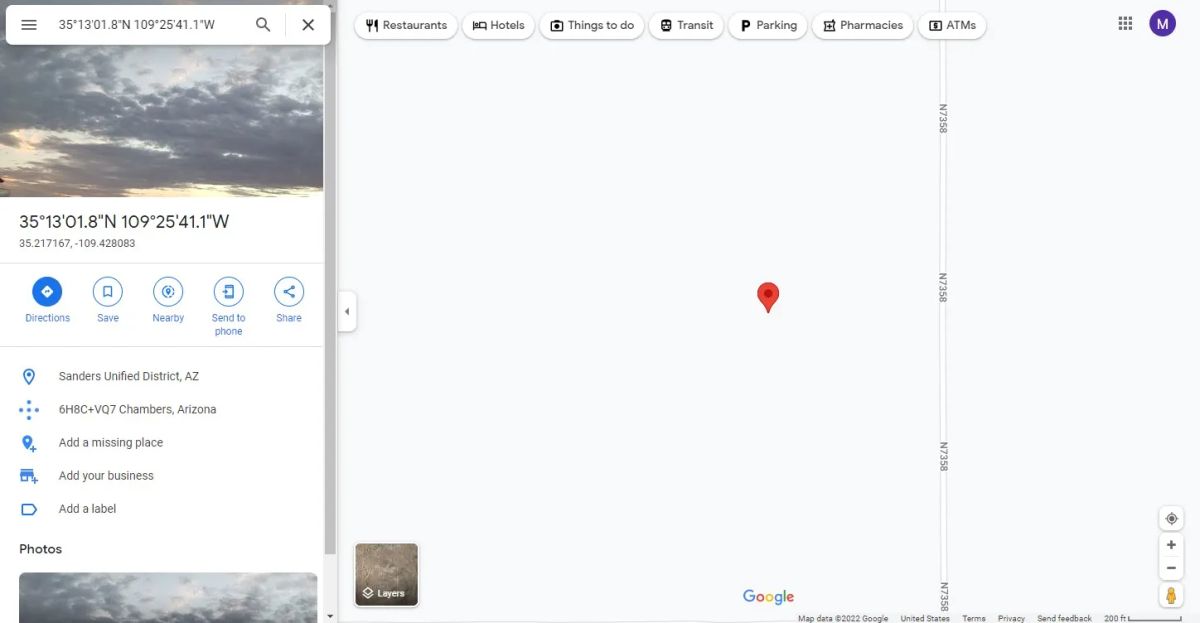Zoom out on the map
Screen dimensions: 1200x623
1171,568
